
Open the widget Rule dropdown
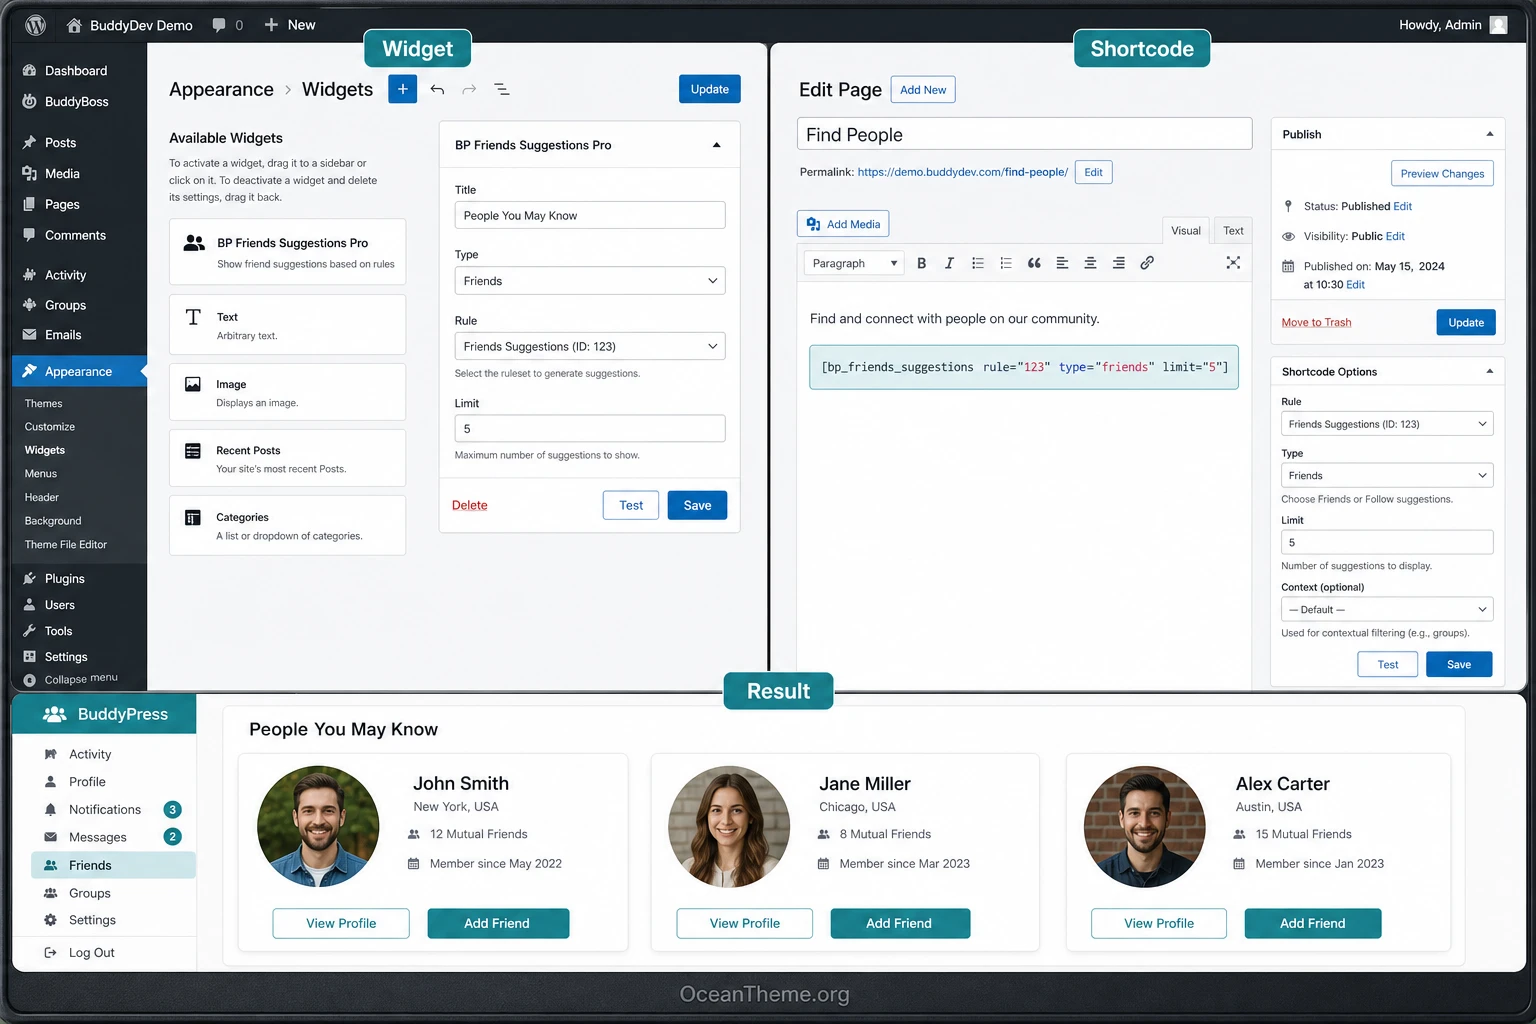pyautogui.click(x=590, y=346)
